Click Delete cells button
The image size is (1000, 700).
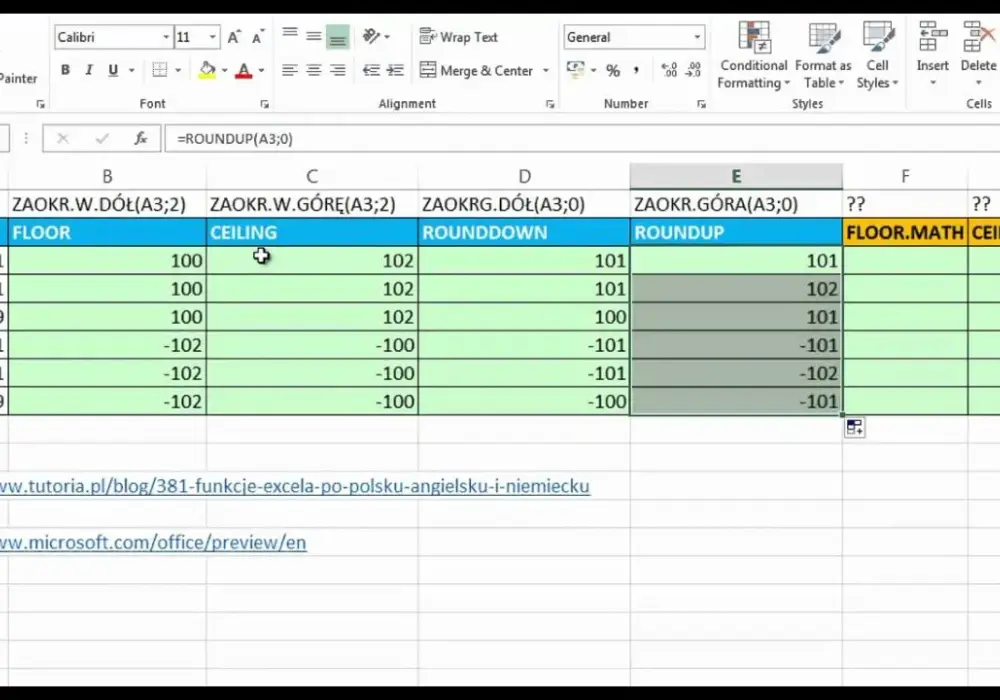[x=978, y=55]
